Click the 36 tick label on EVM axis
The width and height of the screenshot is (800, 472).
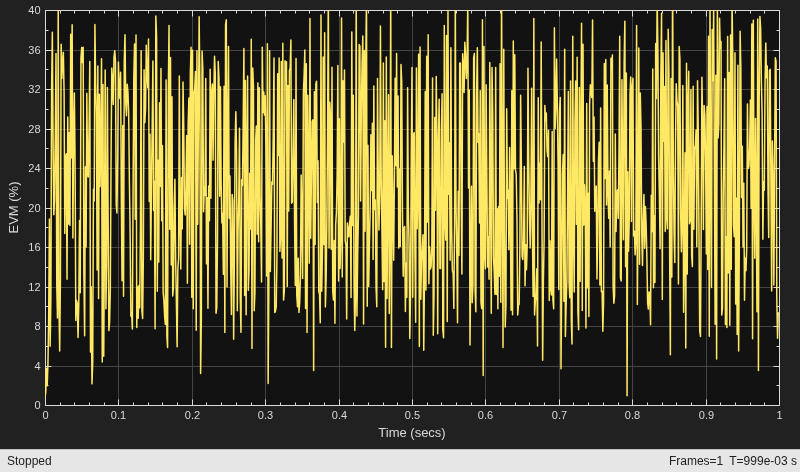point(35,50)
